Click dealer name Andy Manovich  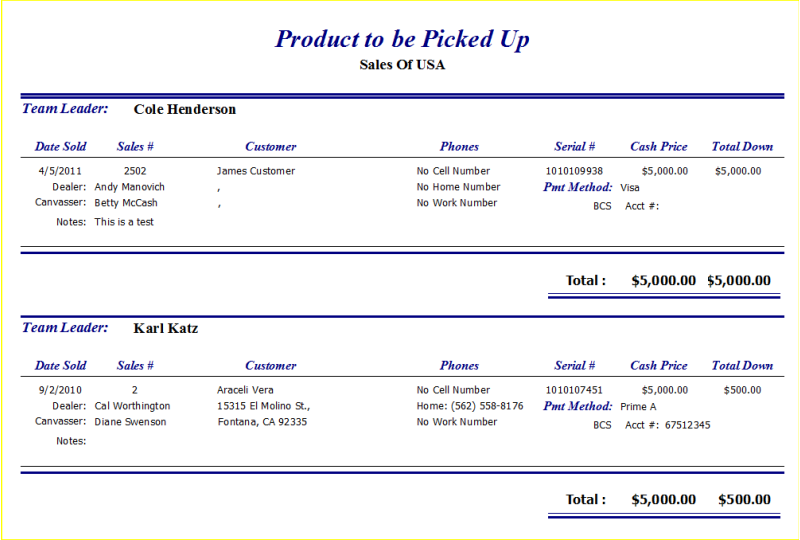(130, 187)
